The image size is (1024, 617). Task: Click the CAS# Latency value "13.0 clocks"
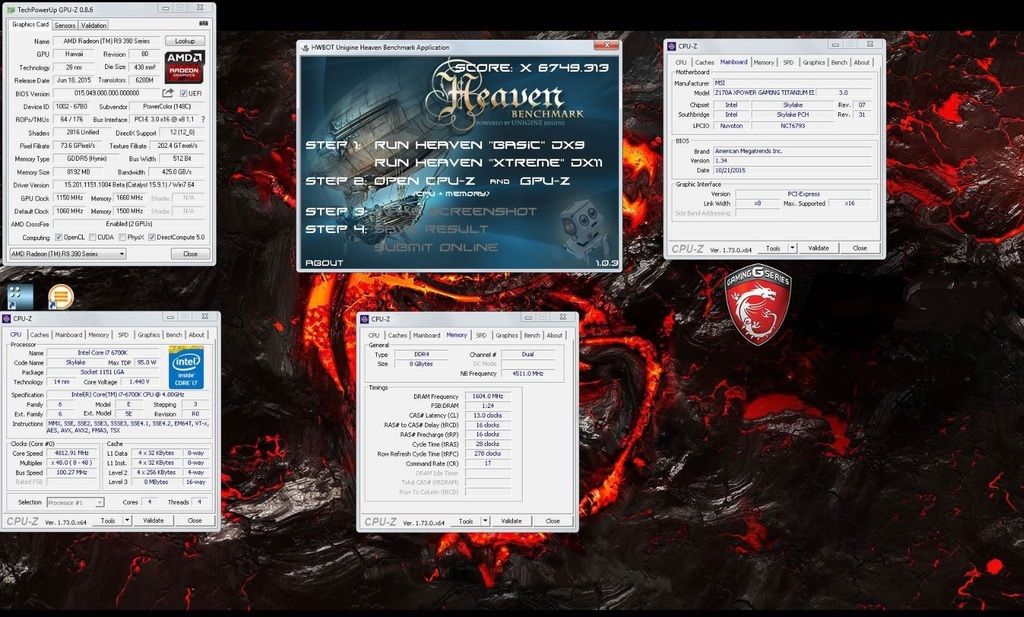pos(487,415)
